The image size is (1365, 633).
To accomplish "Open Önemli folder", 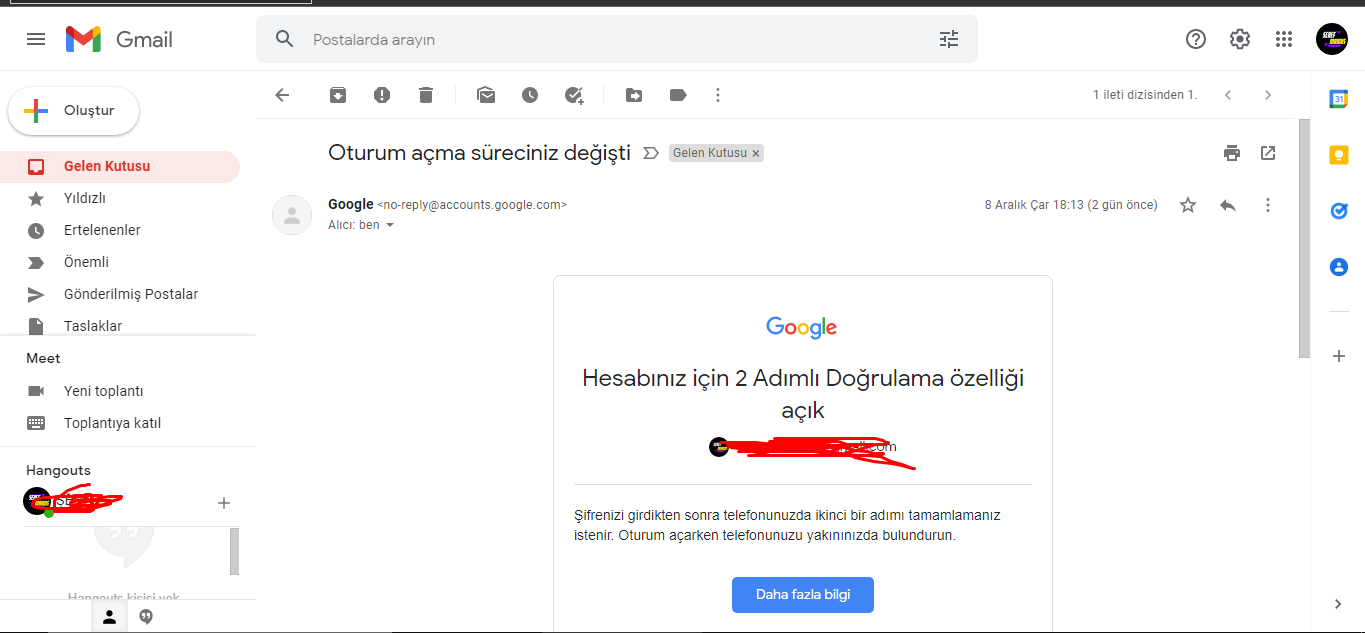I will click(x=120, y=262).
